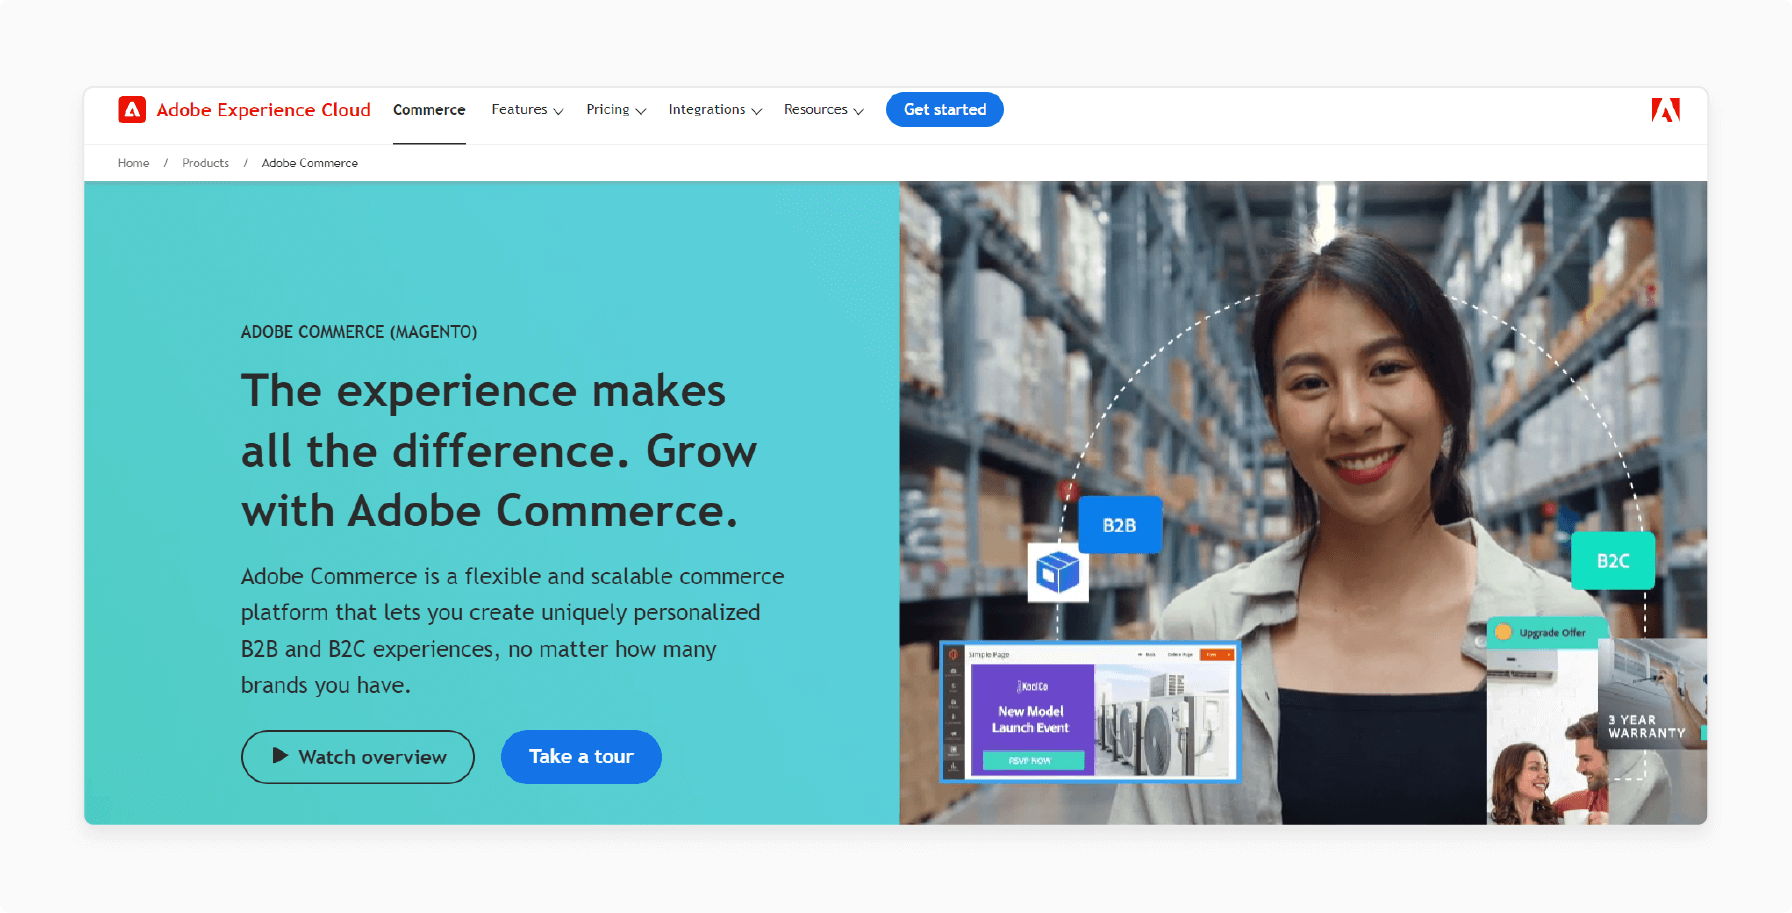The width and height of the screenshot is (1792, 913).
Task: Go to Home breadcrumb link
Action: click(x=133, y=163)
